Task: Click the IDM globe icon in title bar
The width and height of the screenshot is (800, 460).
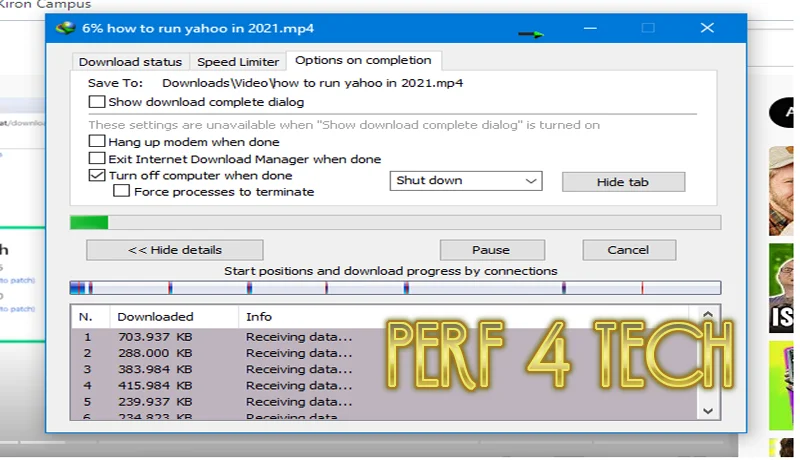Action: [65, 28]
